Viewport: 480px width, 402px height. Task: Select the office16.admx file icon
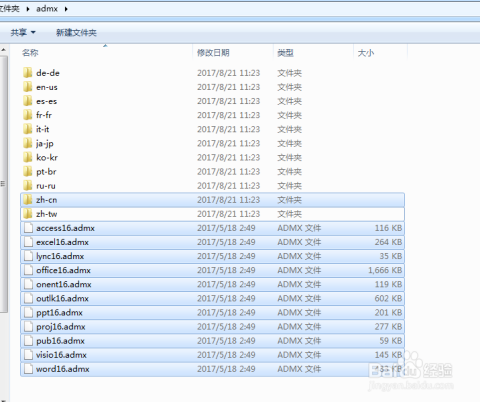tap(28, 270)
